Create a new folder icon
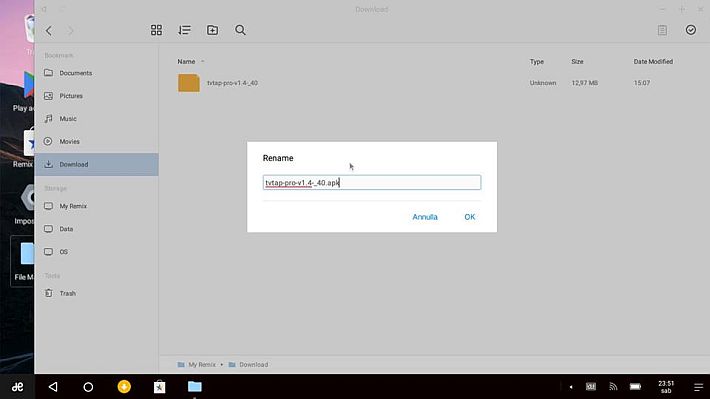This screenshot has width=710, height=399. tap(212, 30)
